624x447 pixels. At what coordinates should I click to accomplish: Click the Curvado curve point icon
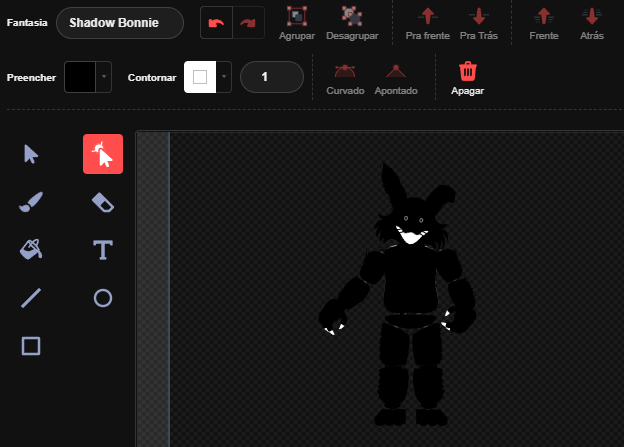point(345,72)
